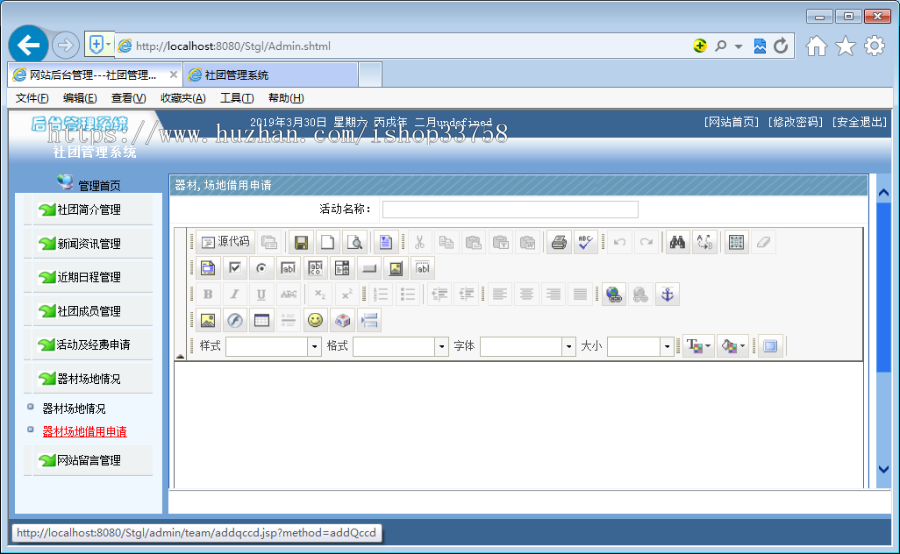Insert Flash with the Flash icon
This screenshot has width=900, height=554.
pyautogui.click(x=235, y=320)
